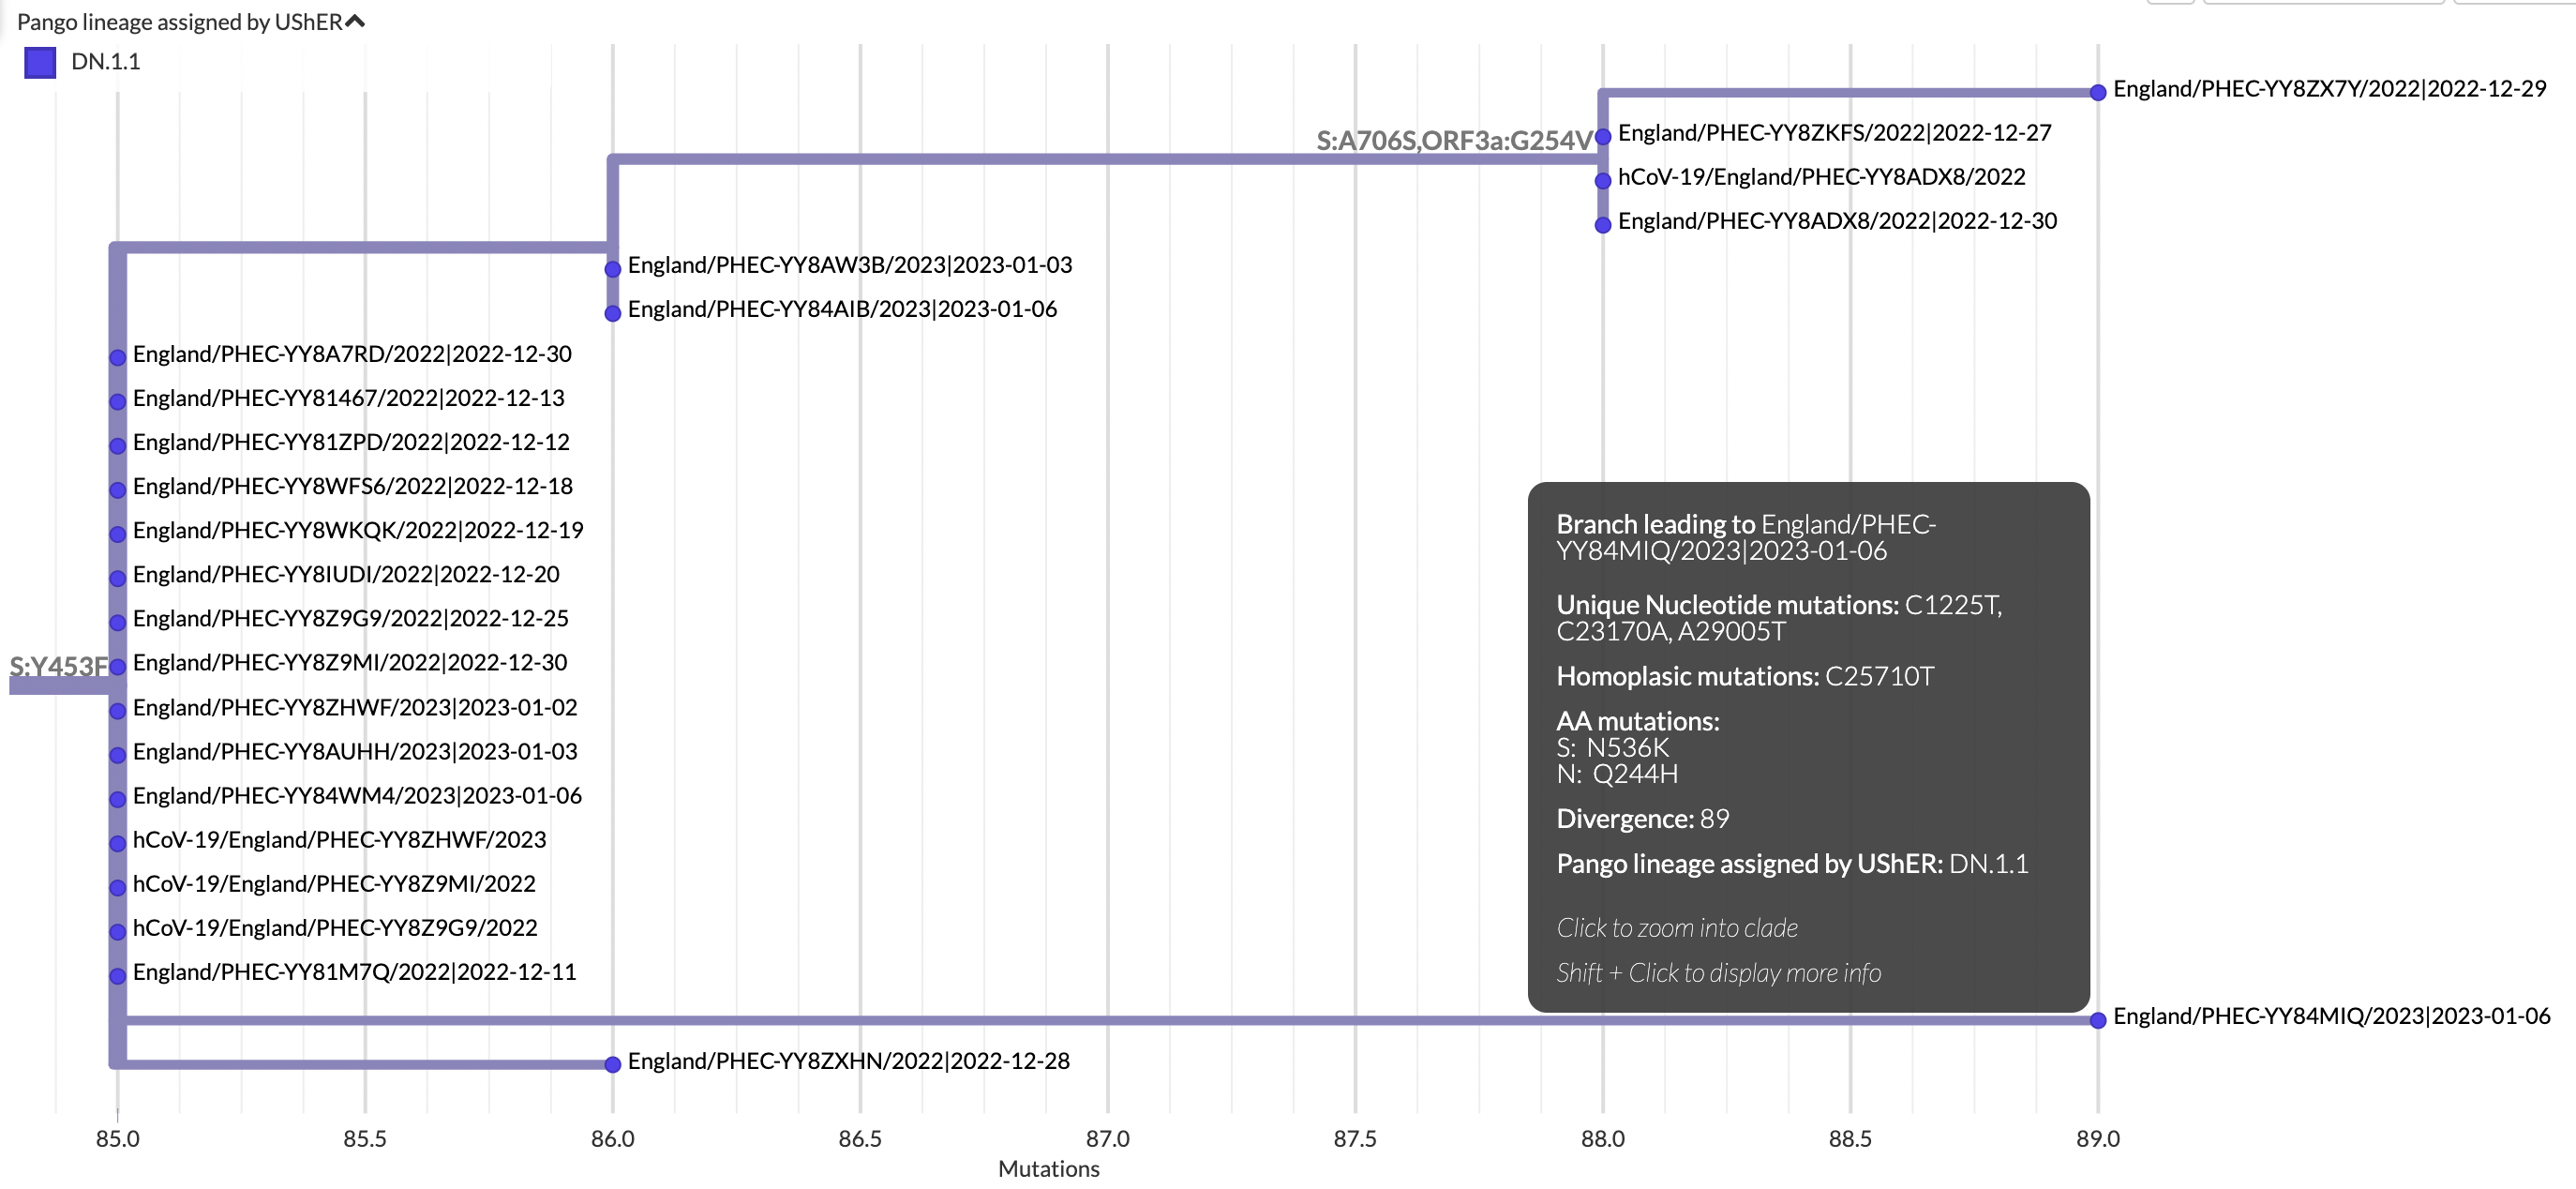Select the England/PHEC-YY8ZX7Y/2022 tip node circle
Viewport: 2576px width, 1189px height.
[2097, 92]
